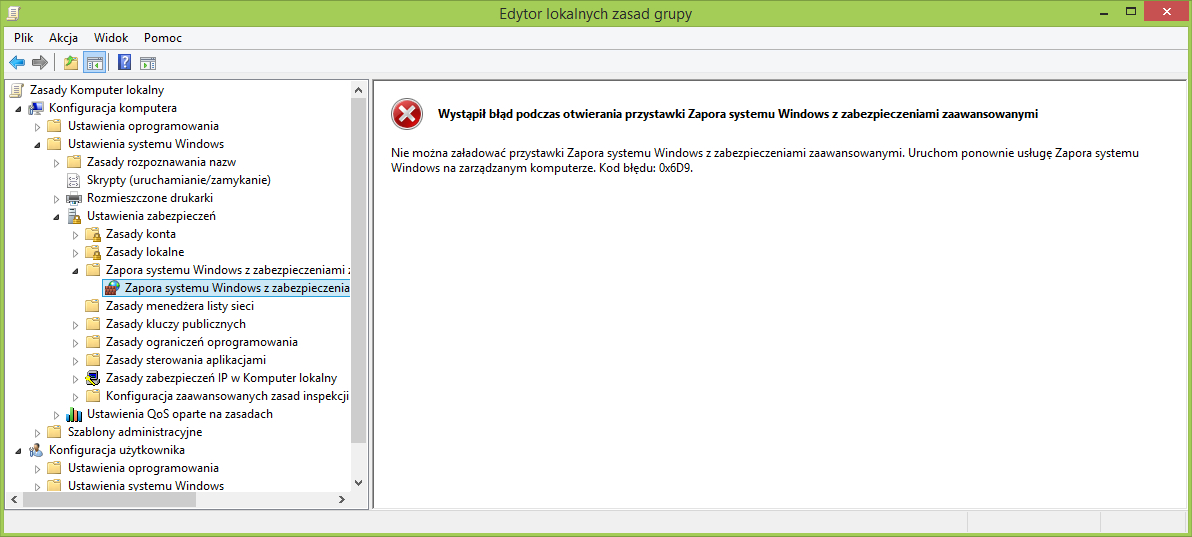Click the tree vertical scrollbar down arrow
Screen dimensions: 1192x537
pyautogui.click(x=359, y=482)
